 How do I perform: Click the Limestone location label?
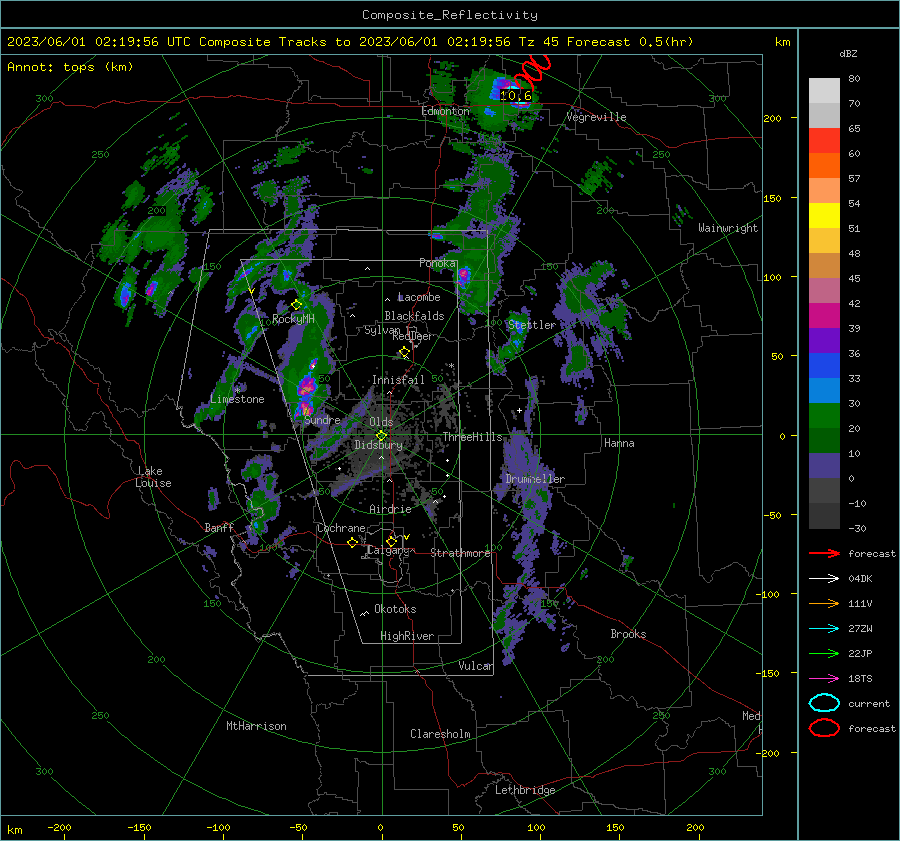(237, 399)
